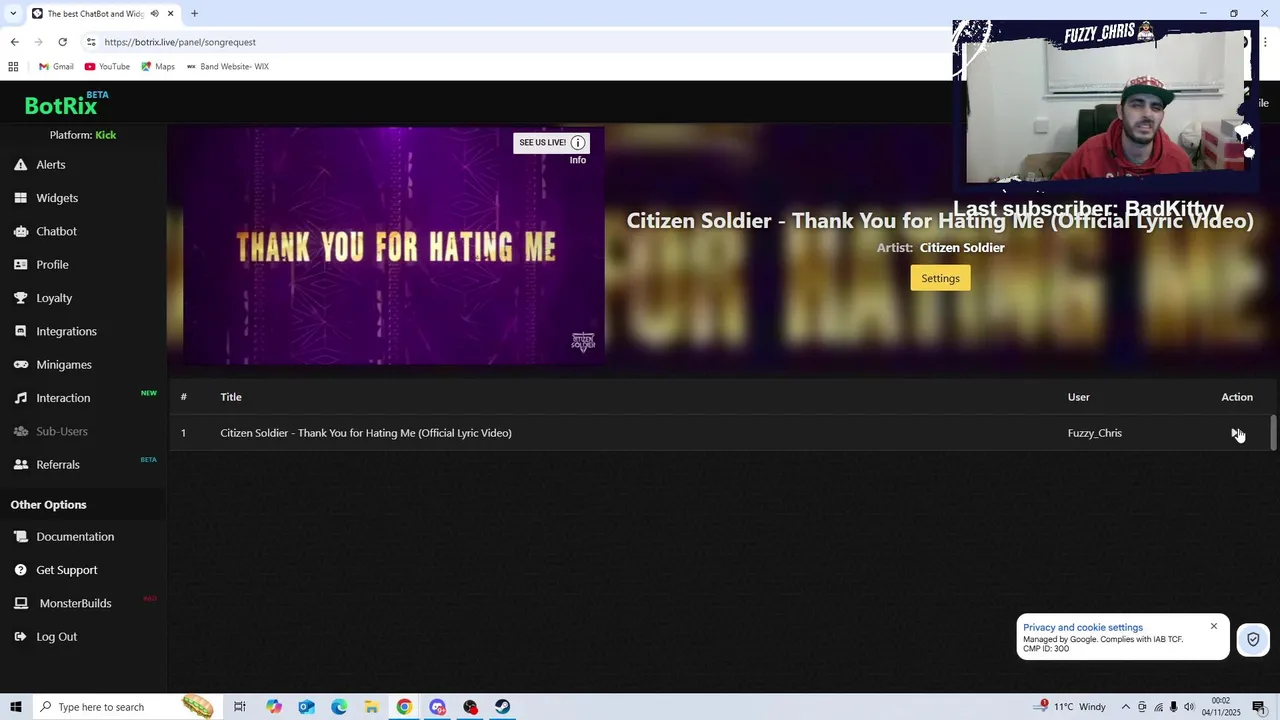Click the Title column header
Image resolution: width=1280 pixels, height=720 pixels.
(x=231, y=397)
